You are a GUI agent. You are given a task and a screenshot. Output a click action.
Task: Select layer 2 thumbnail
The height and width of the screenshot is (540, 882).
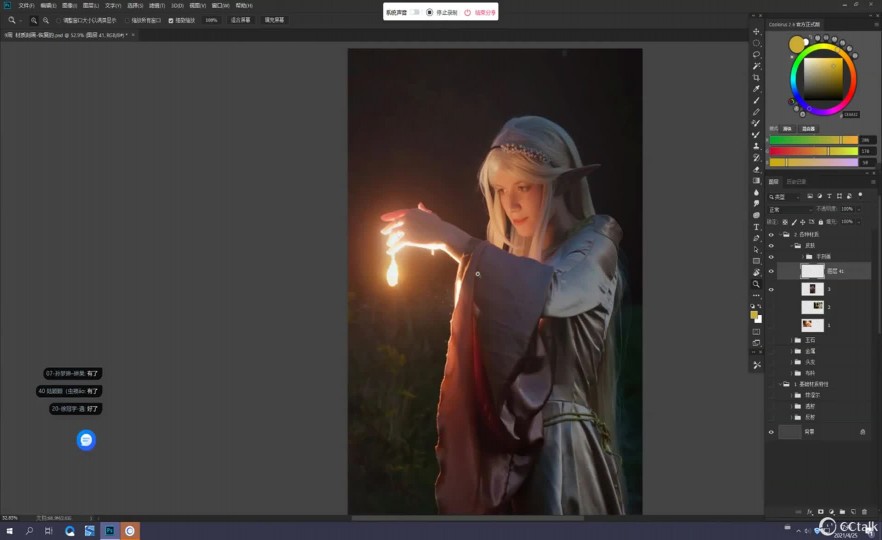point(812,307)
